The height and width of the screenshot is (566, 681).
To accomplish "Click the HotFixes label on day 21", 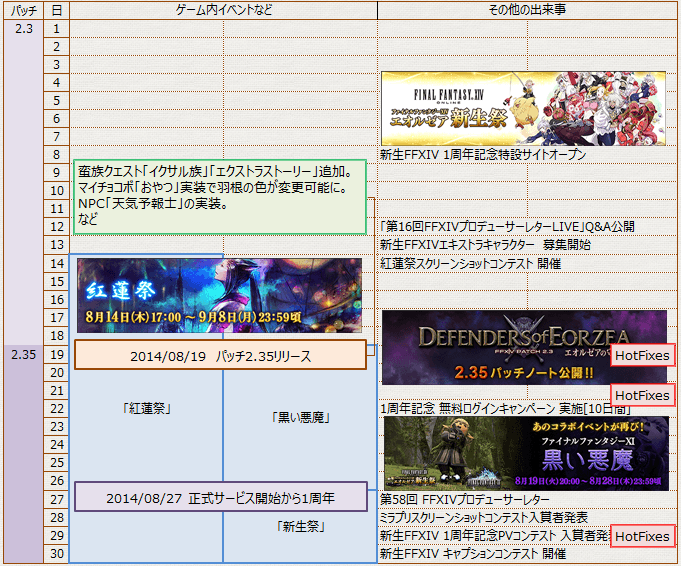I will [642, 395].
